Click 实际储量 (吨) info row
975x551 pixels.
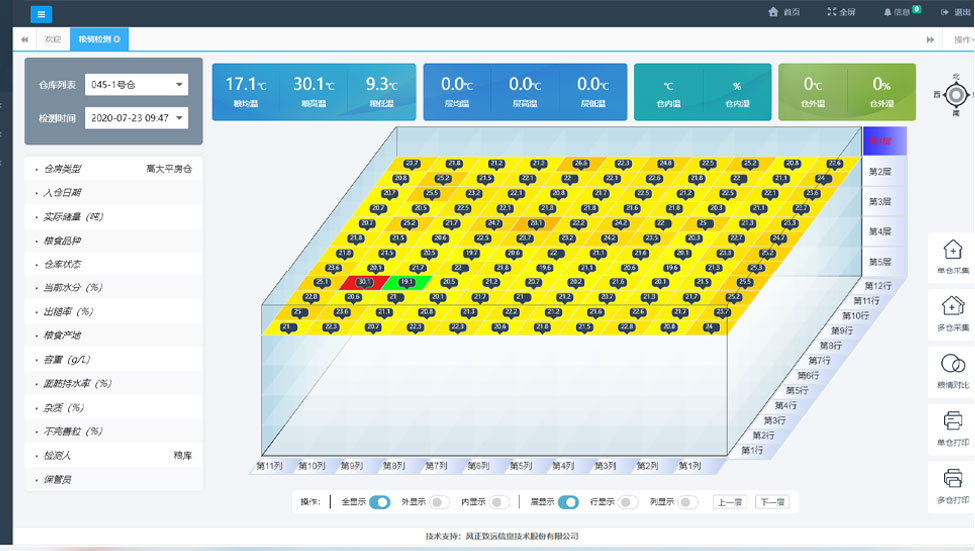tap(114, 216)
